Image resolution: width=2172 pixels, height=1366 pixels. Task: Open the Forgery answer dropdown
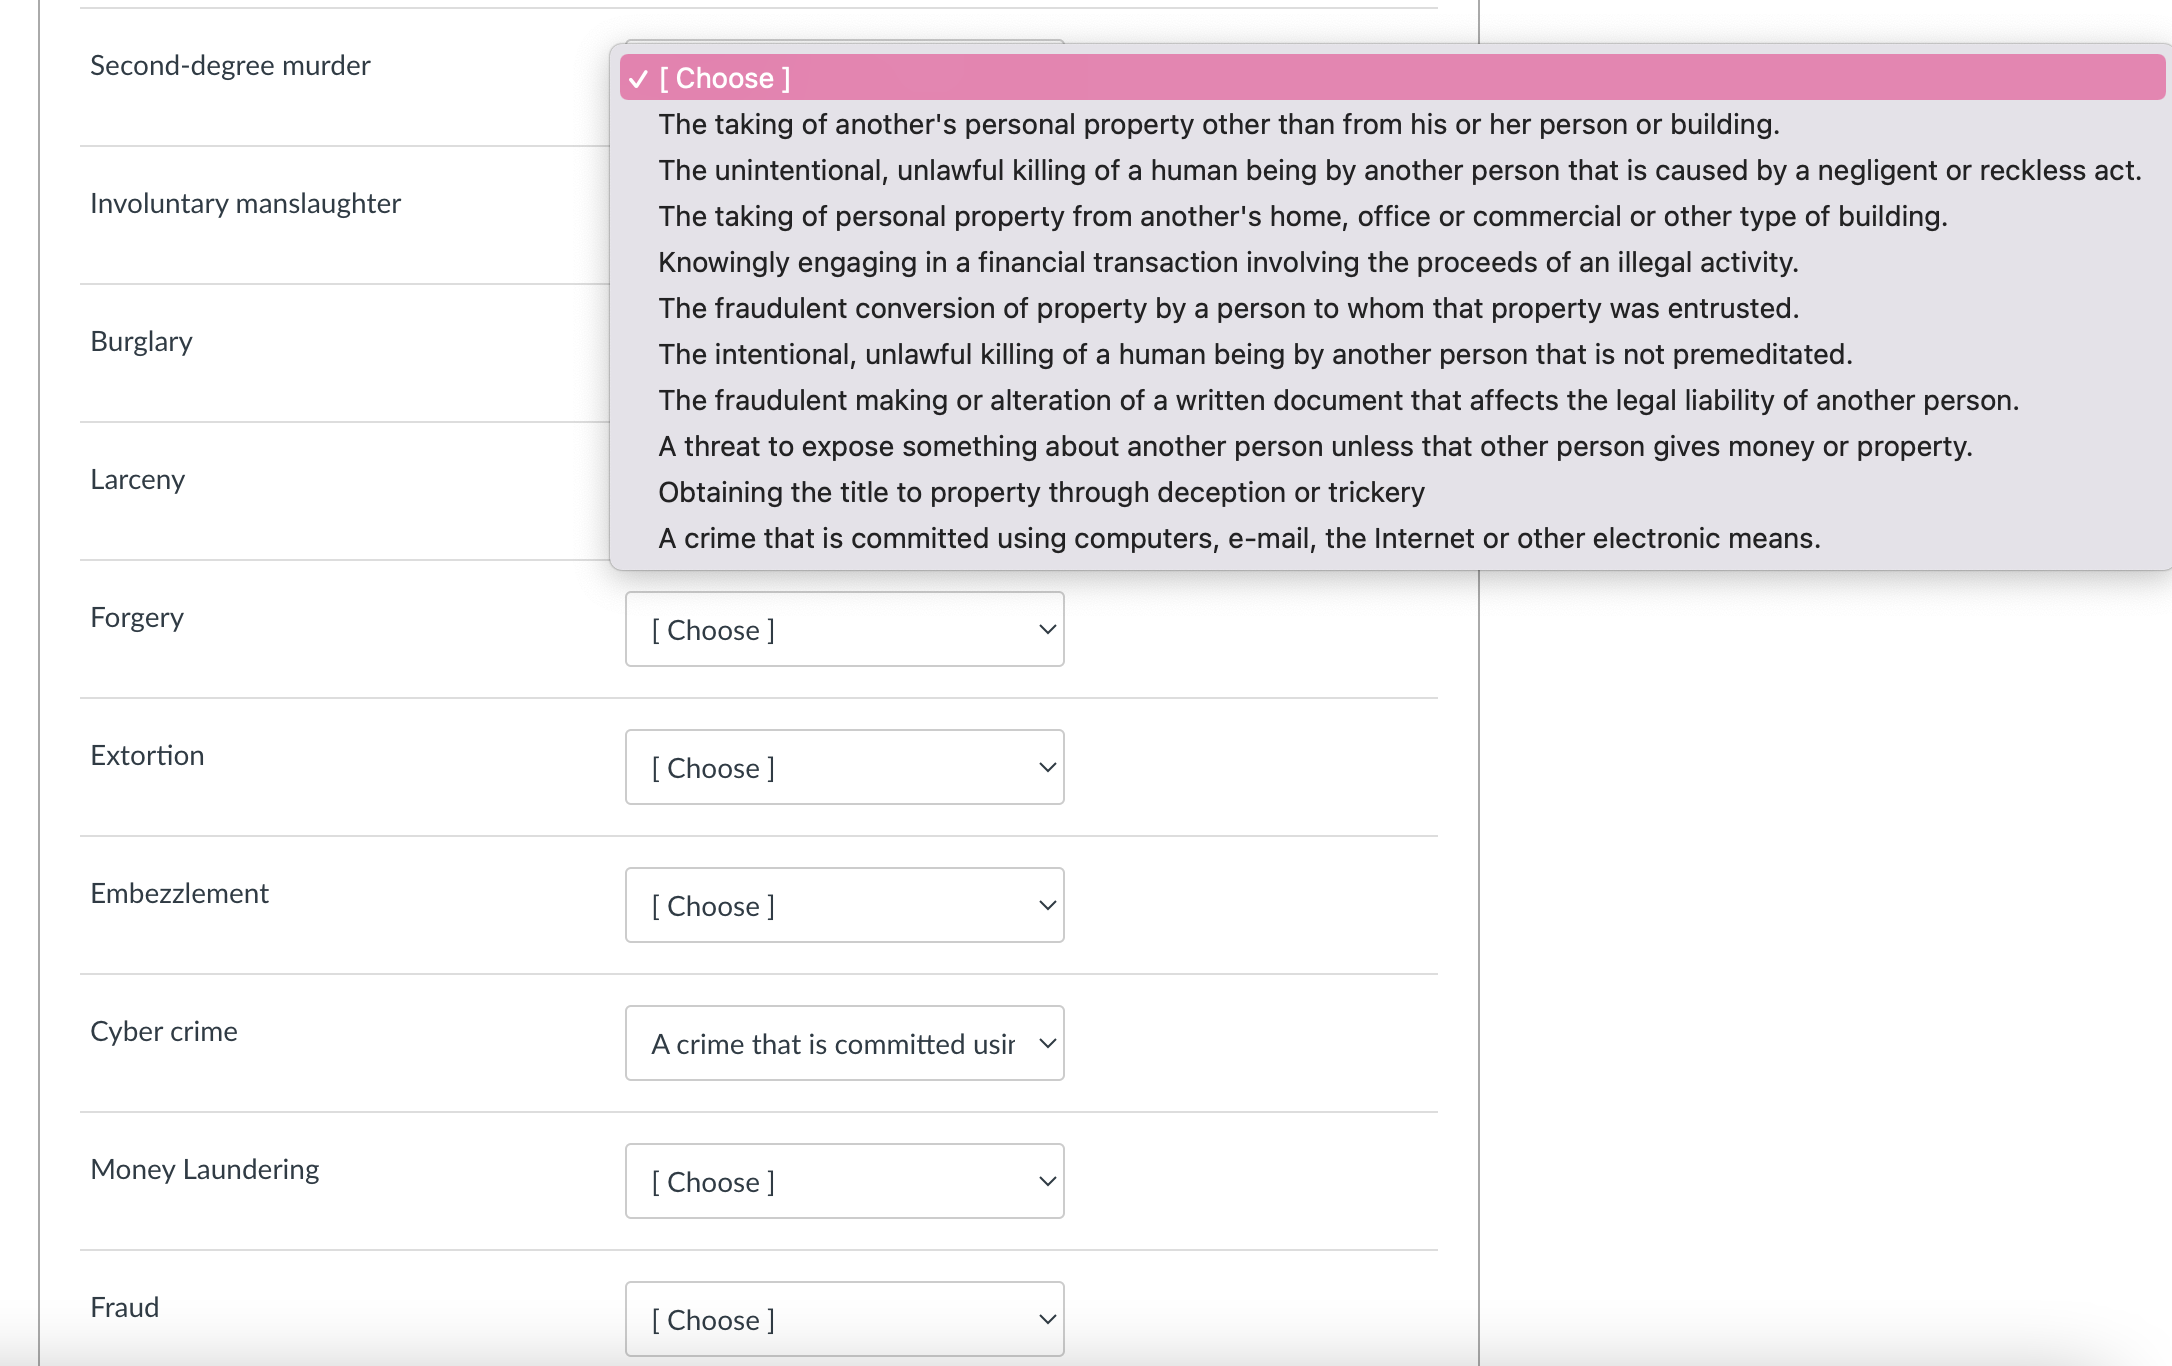(x=843, y=629)
